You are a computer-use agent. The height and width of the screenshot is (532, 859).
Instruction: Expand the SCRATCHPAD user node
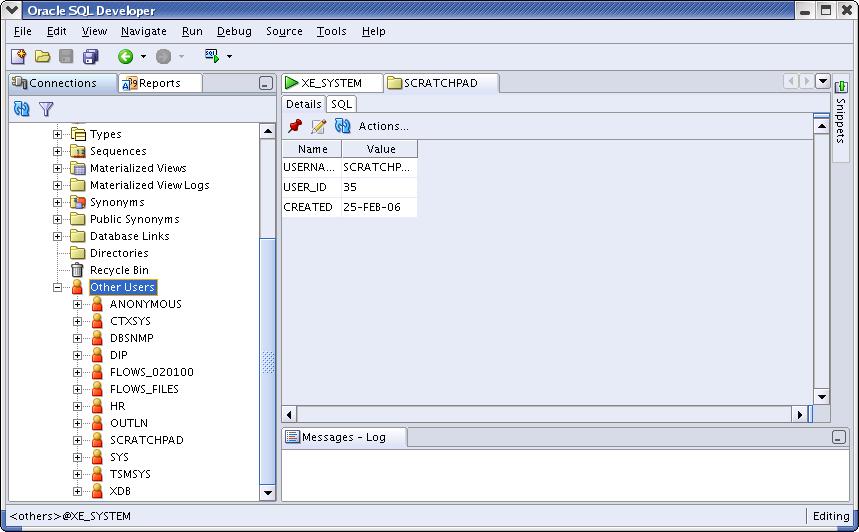[77, 440]
